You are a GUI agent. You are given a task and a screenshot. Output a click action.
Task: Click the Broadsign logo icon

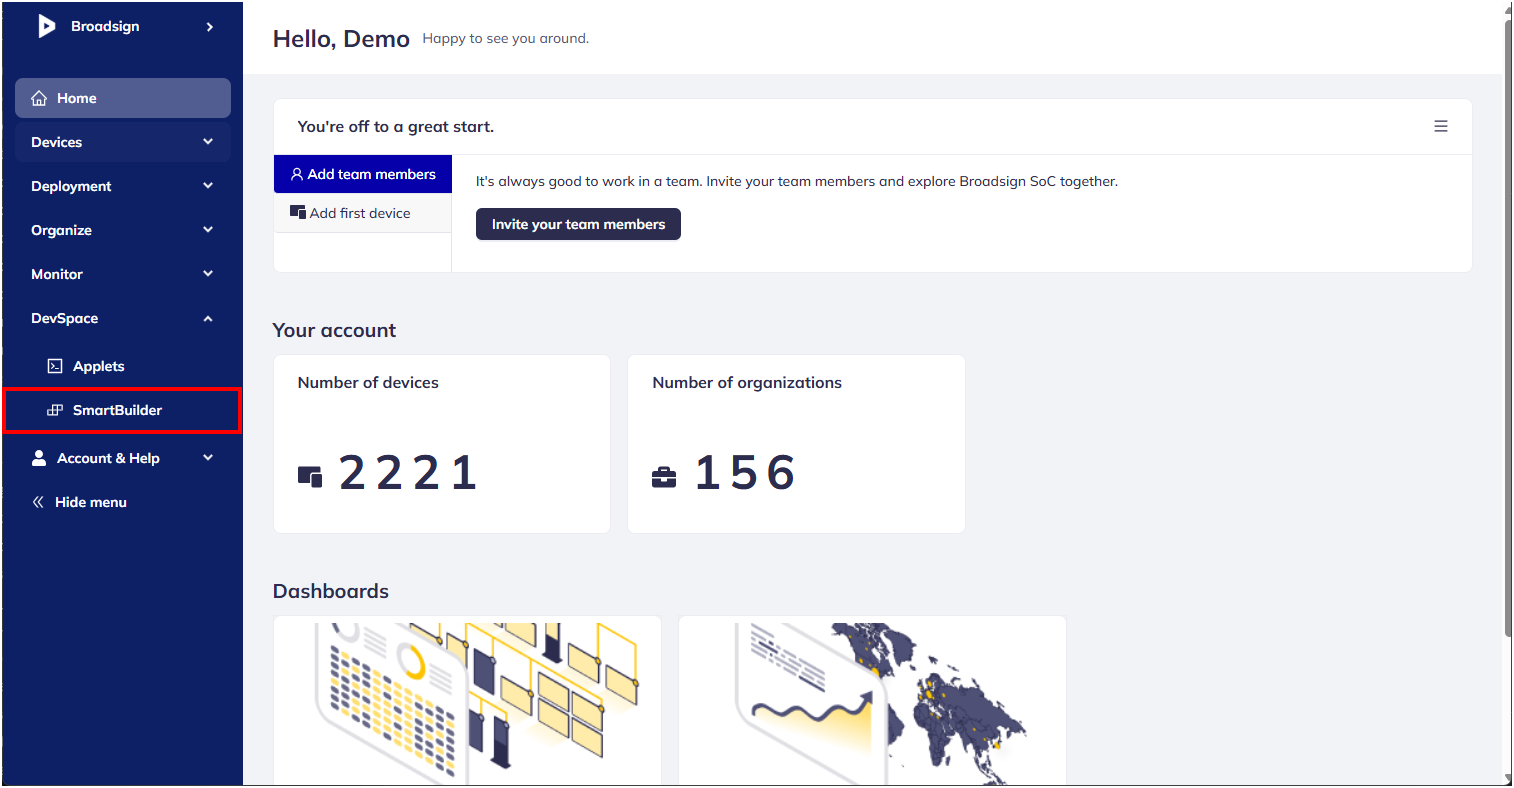tap(46, 26)
